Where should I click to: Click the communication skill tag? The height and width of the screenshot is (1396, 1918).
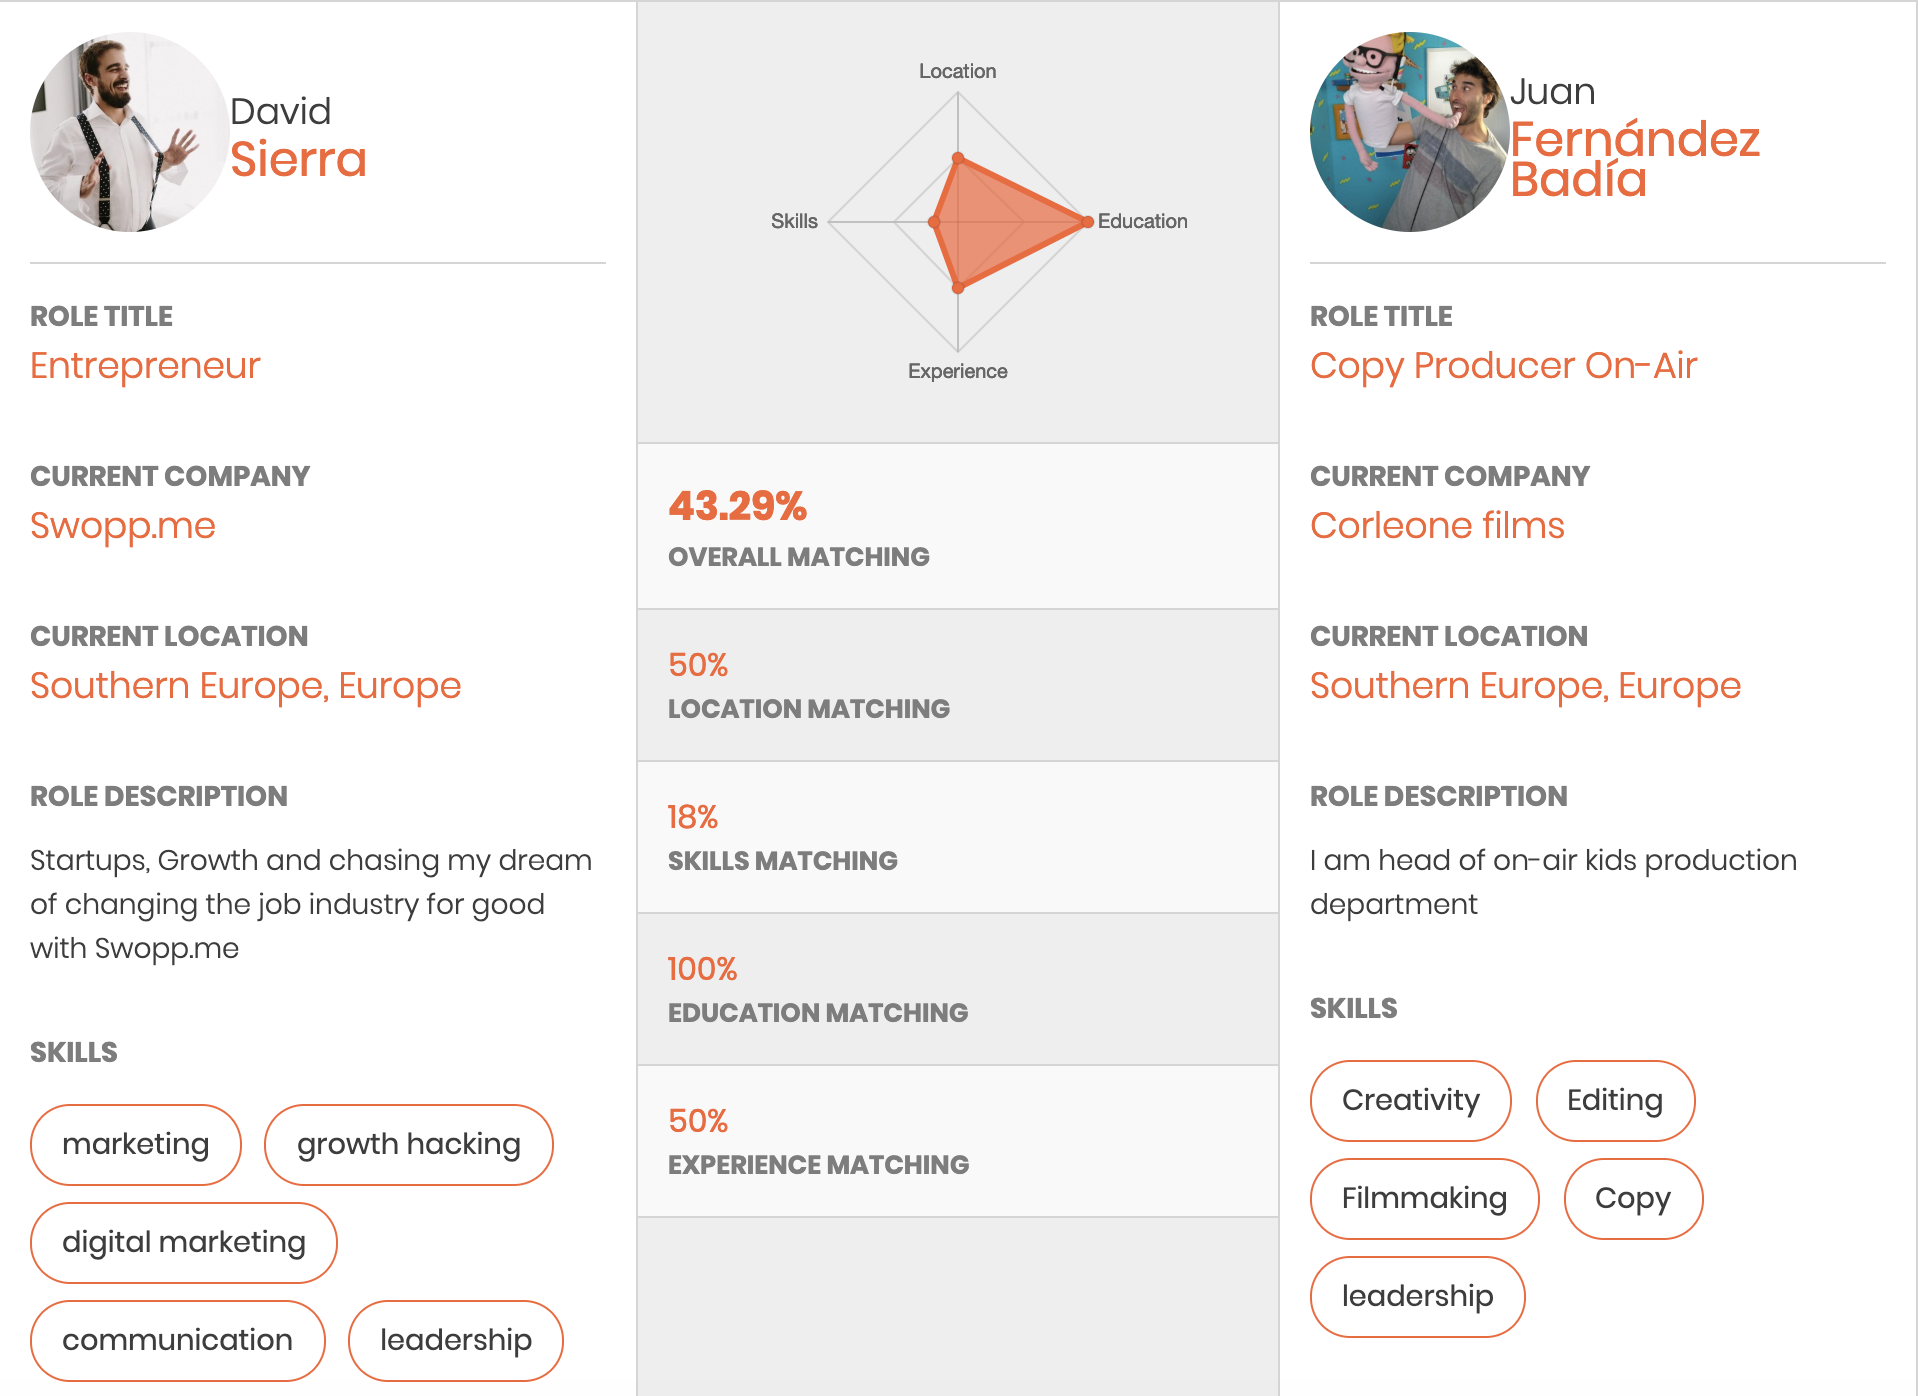[x=178, y=1340]
